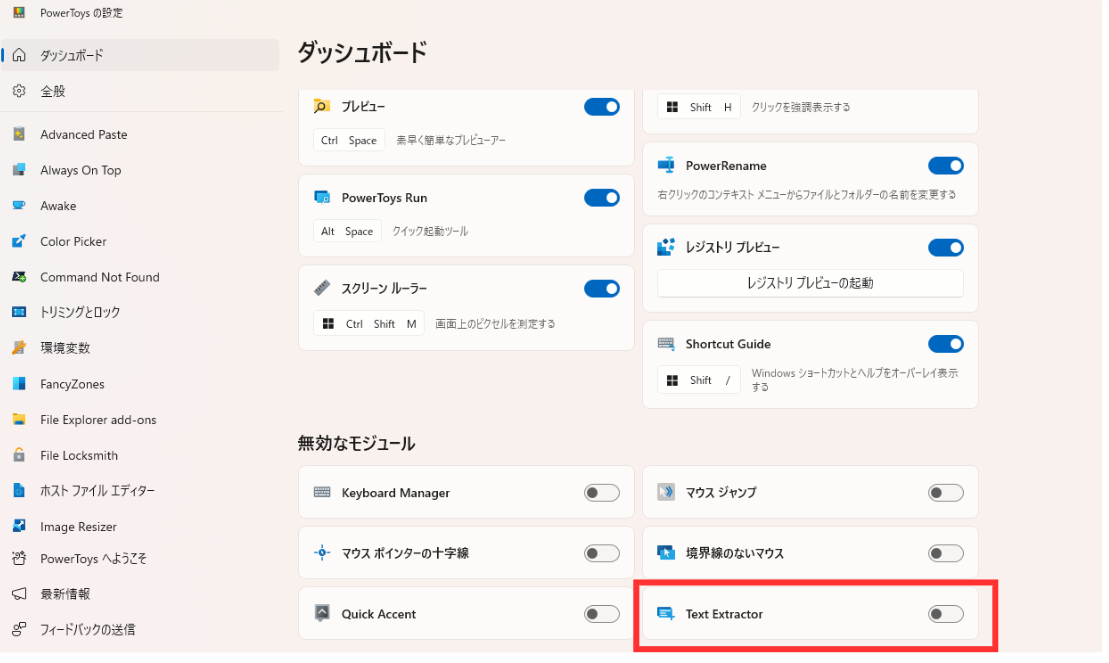Click the Win Shift H shortcut box
The height and width of the screenshot is (663, 1109).
point(699,107)
